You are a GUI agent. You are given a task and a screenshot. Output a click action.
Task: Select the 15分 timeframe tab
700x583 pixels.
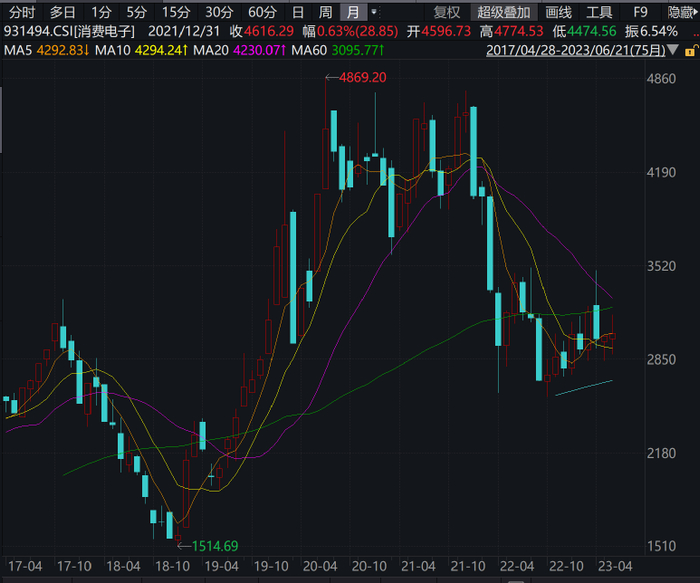click(x=175, y=12)
